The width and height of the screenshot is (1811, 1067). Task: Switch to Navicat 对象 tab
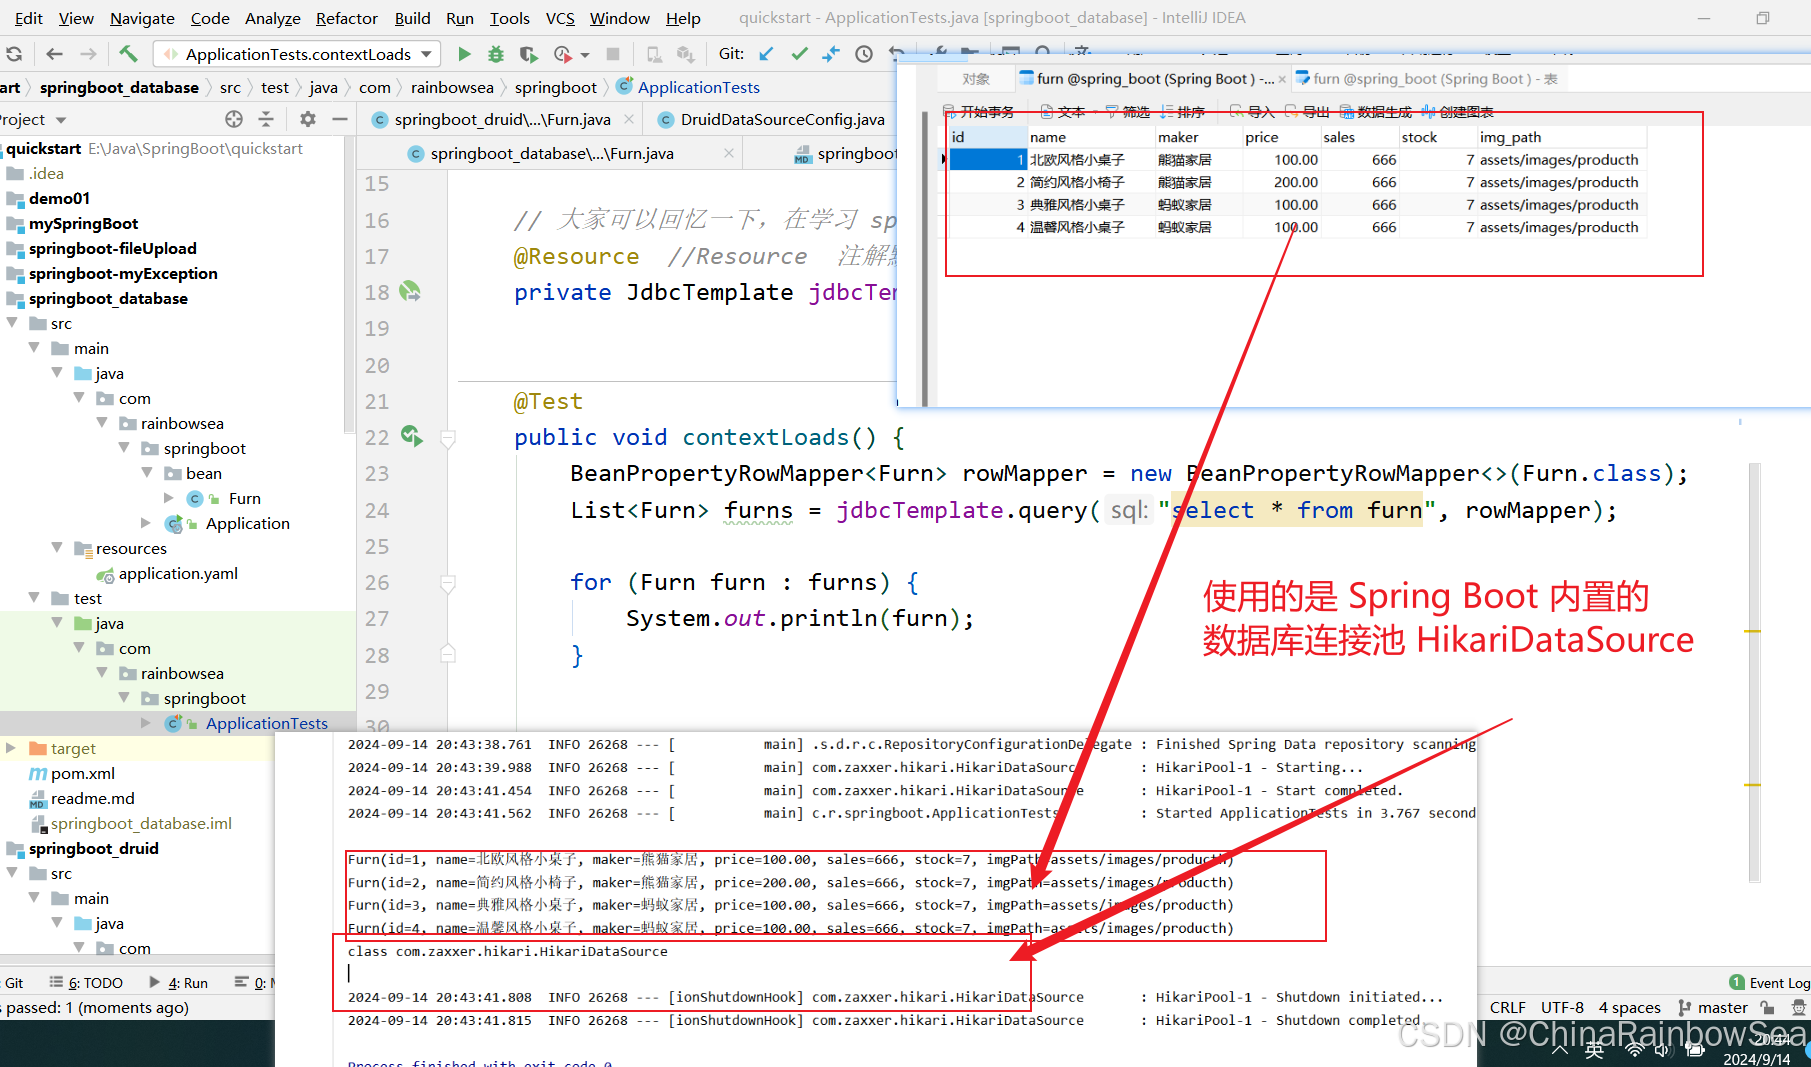point(975,79)
